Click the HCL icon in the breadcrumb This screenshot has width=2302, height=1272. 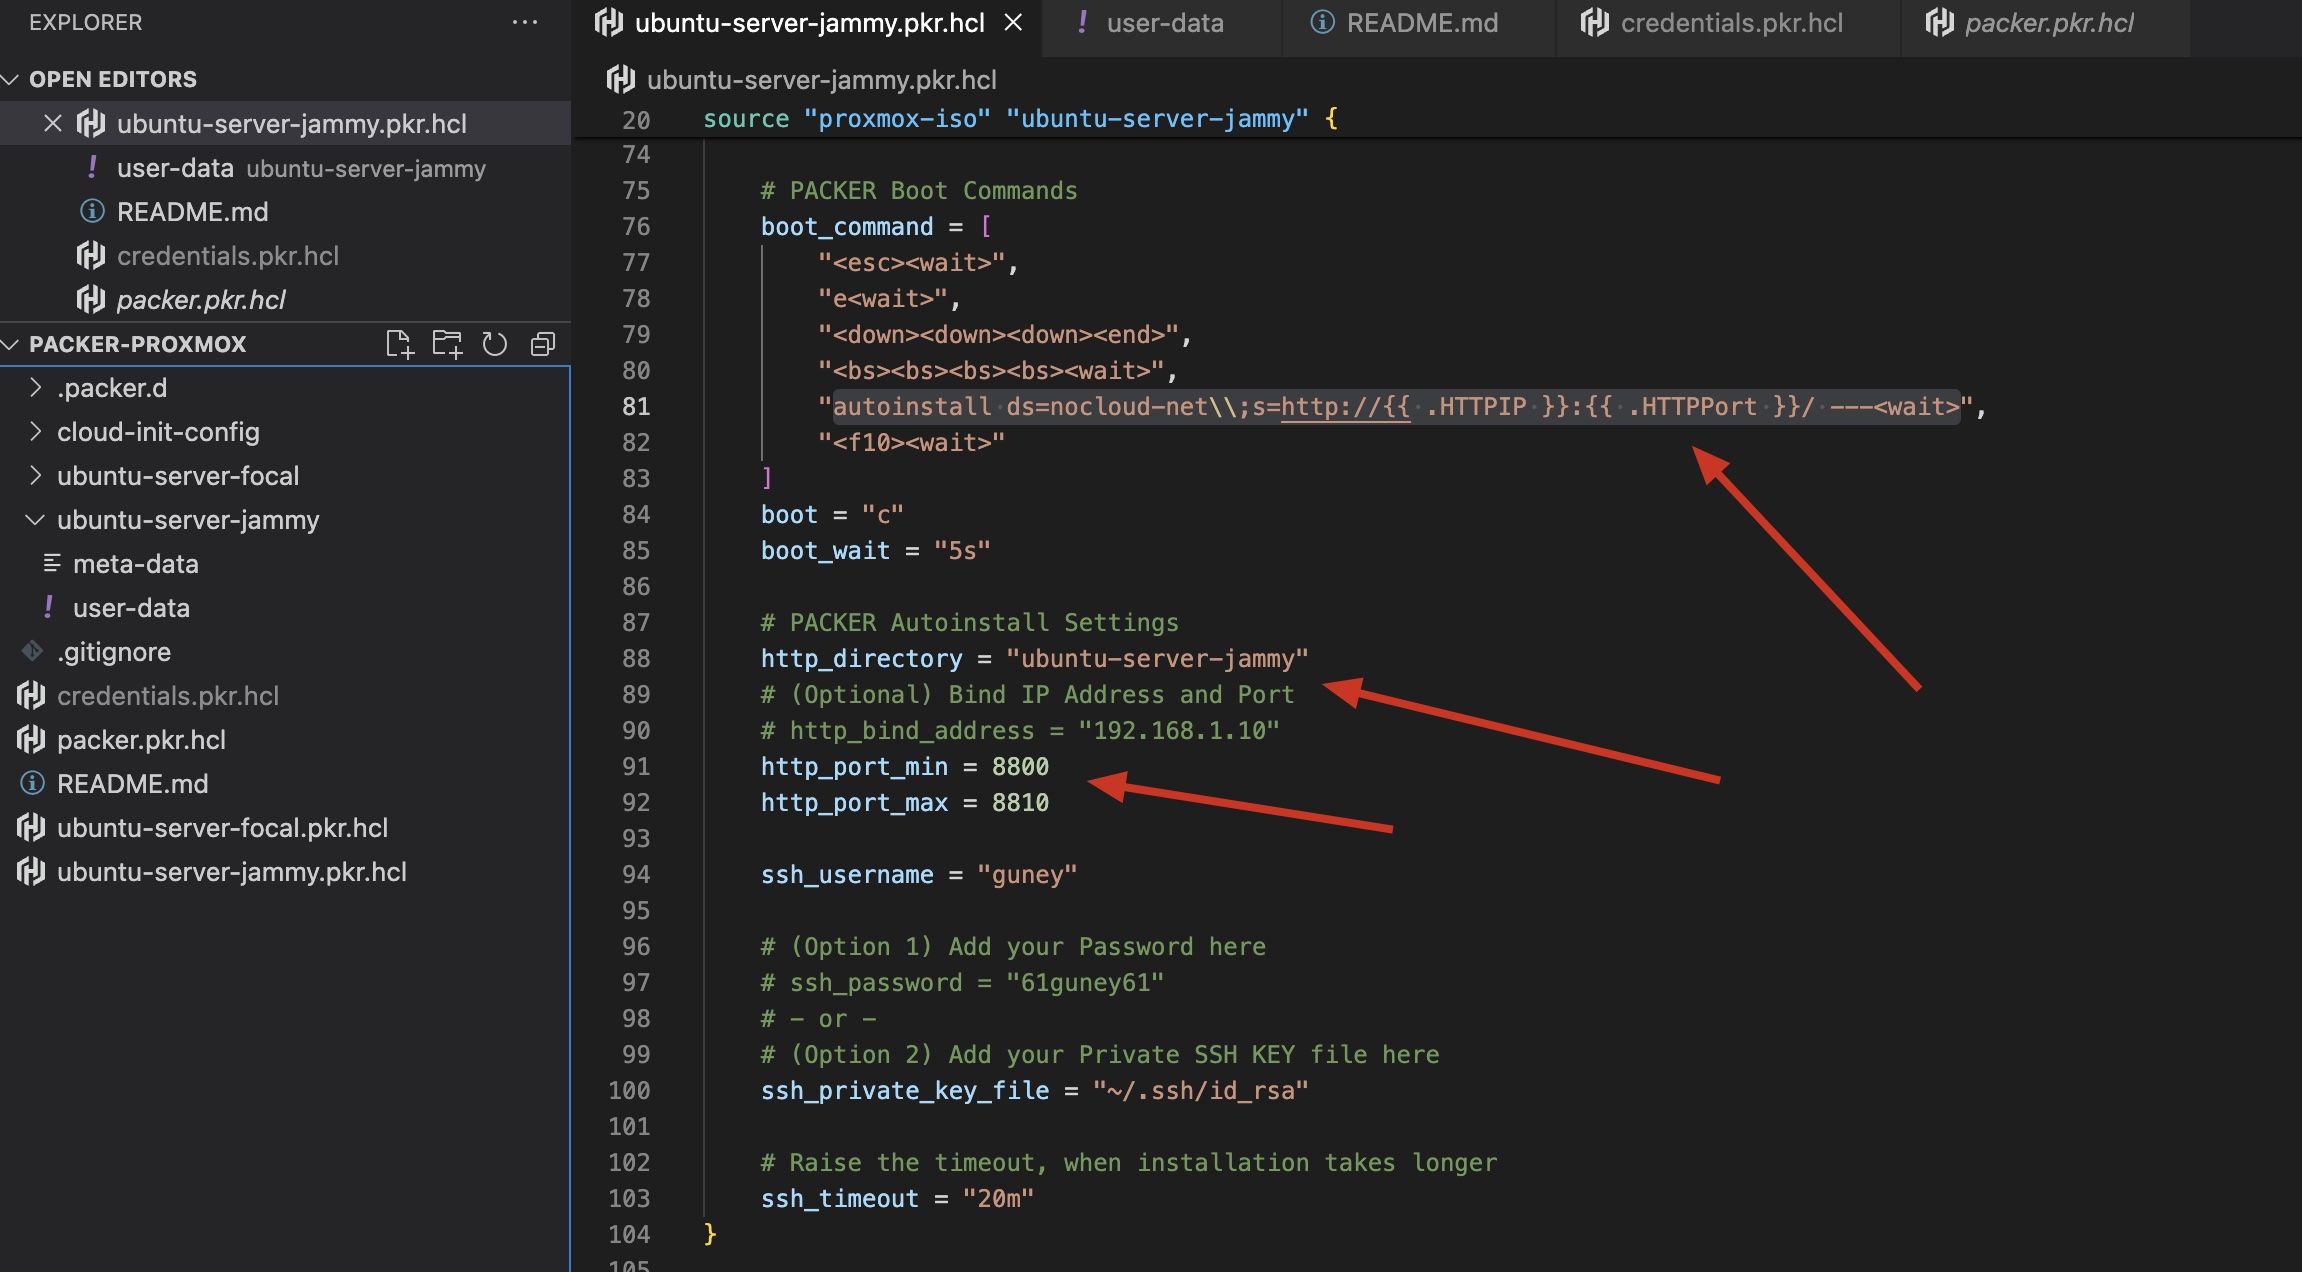click(621, 79)
